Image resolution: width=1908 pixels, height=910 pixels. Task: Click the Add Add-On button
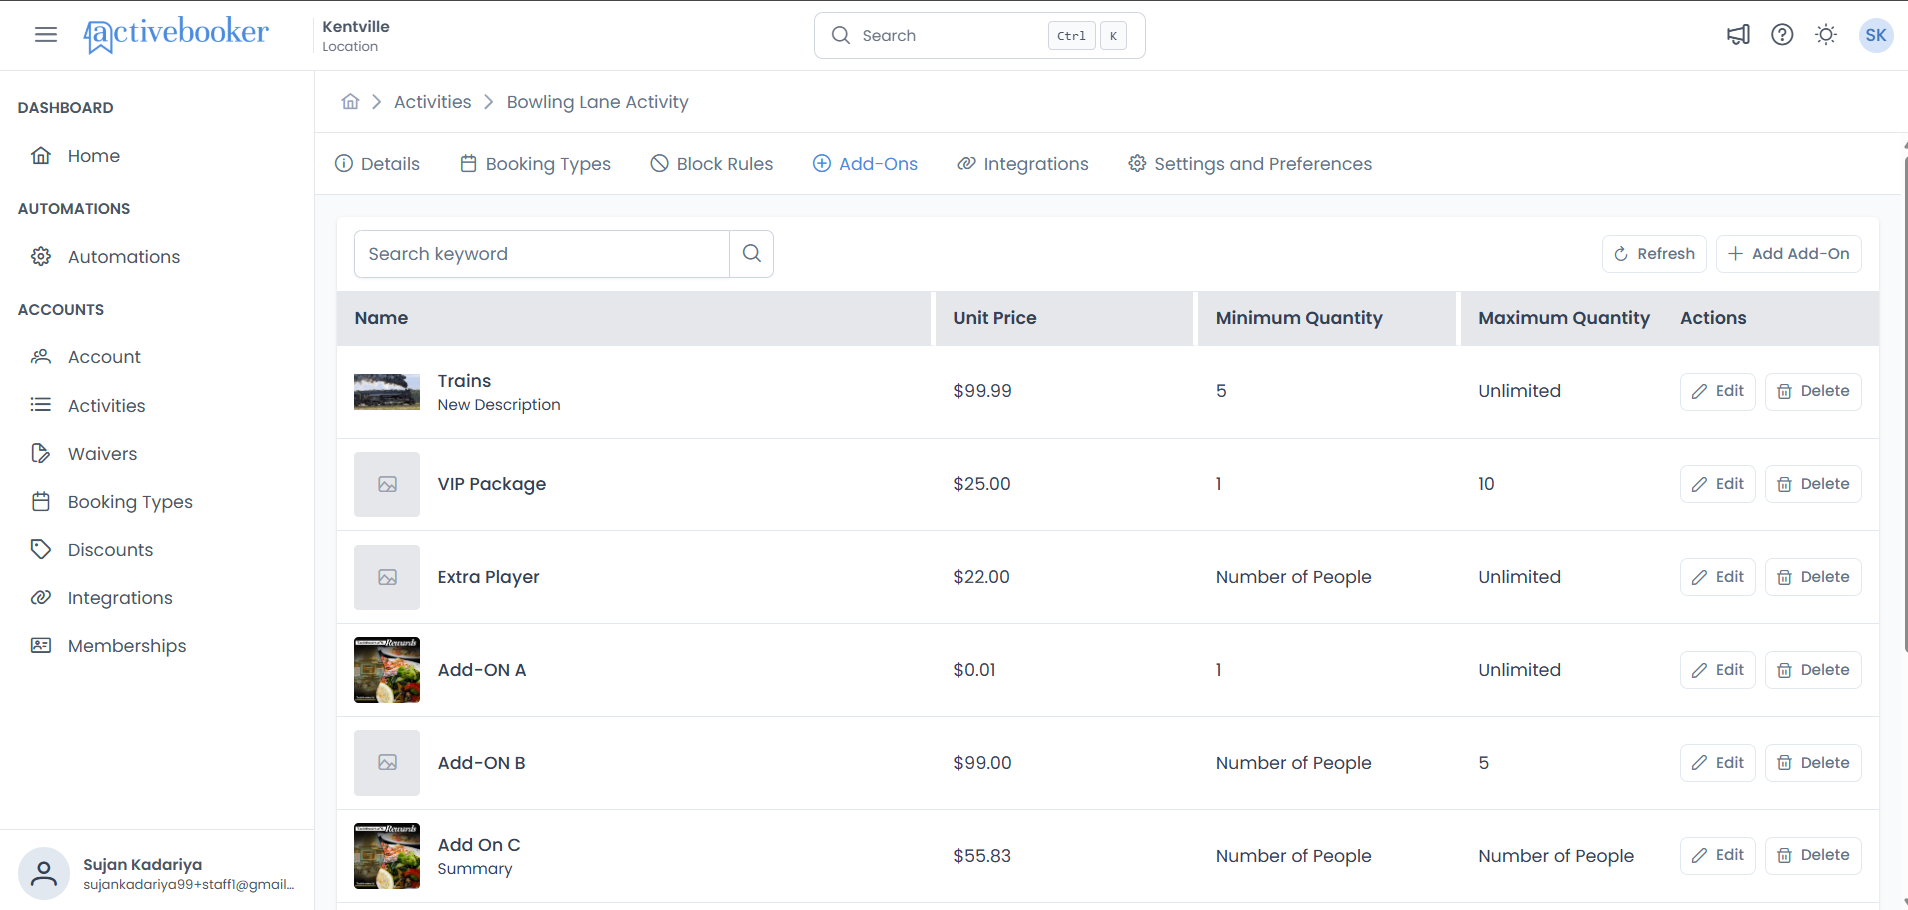[1789, 254]
